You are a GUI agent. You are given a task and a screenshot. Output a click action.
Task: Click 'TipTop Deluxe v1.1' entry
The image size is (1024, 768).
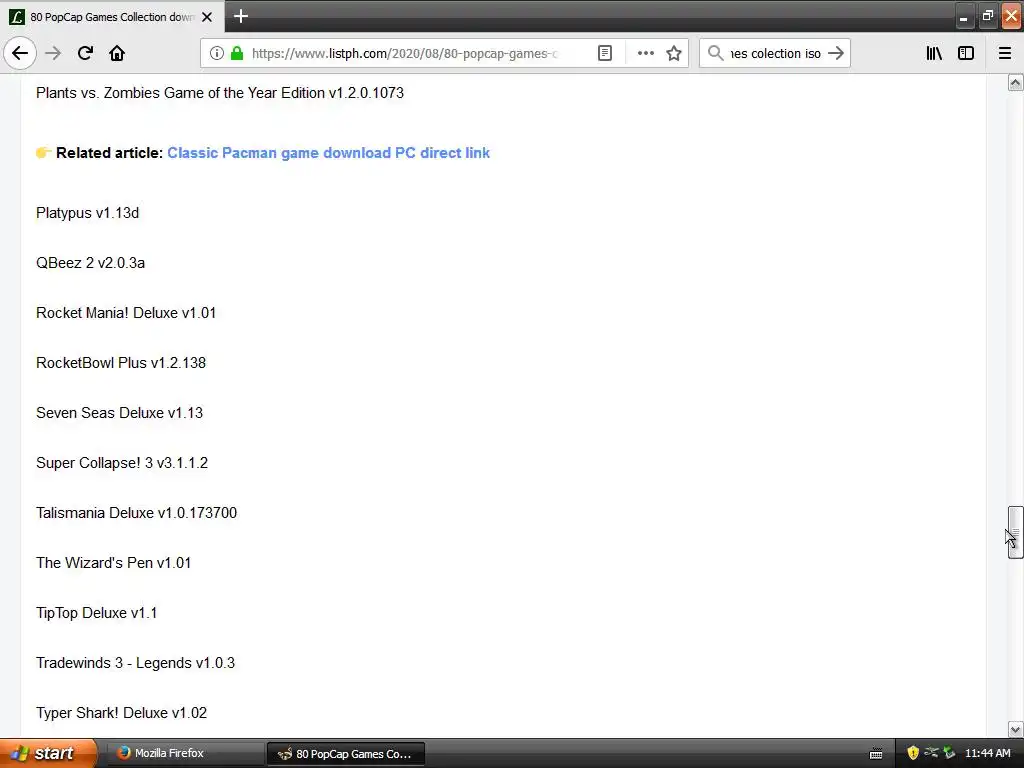point(97,613)
